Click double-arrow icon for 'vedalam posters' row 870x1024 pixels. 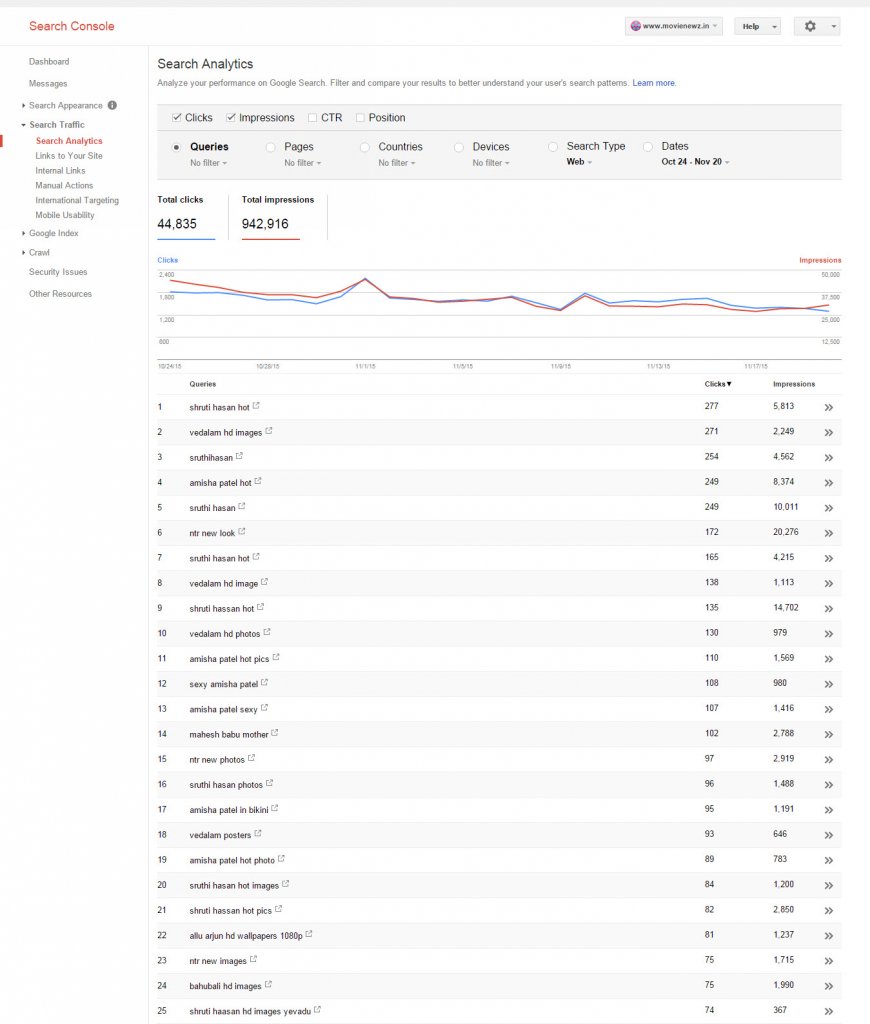point(828,835)
